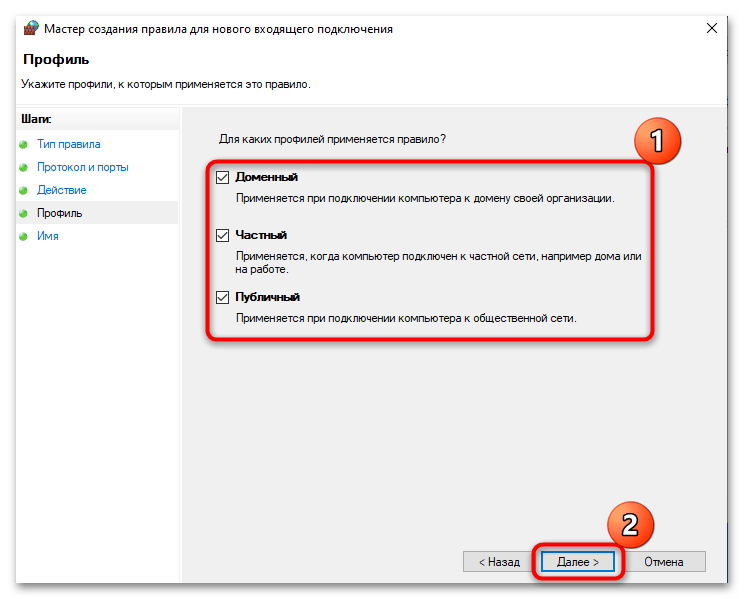744x599 pixels.
Task: Click green bullet beside Имя
Action: (23, 236)
